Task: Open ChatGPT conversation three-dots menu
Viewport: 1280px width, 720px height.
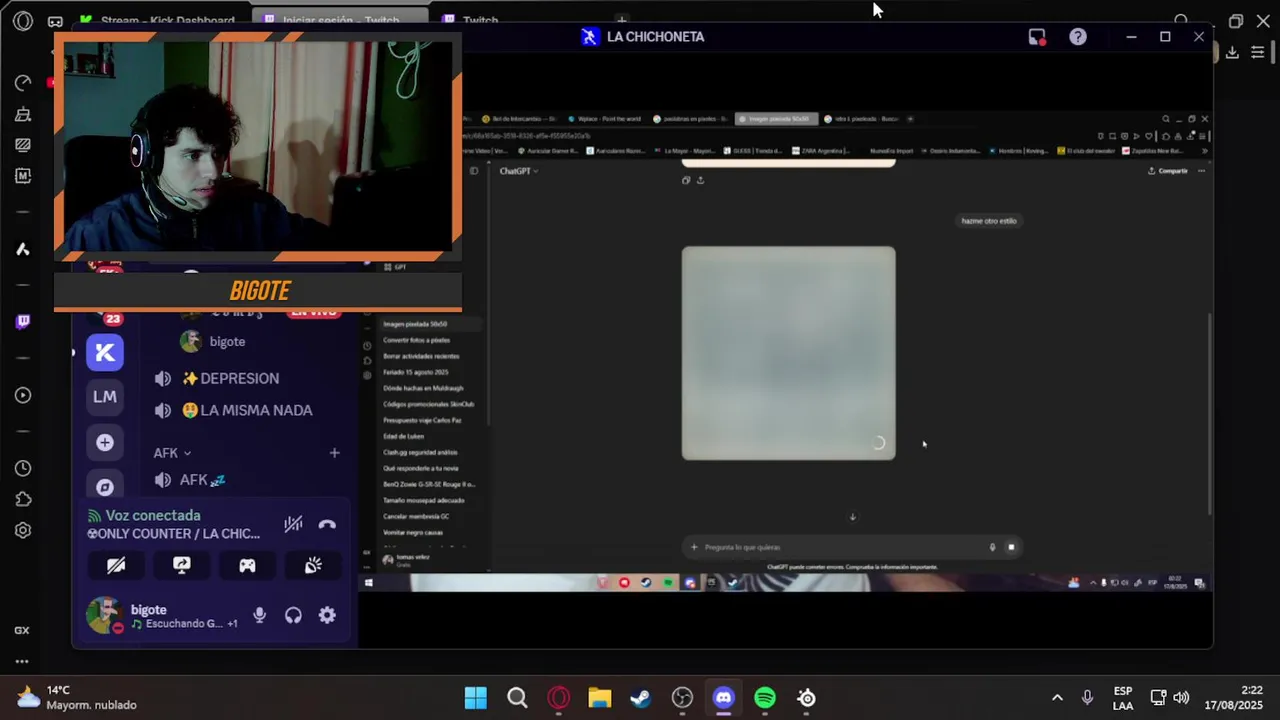Action: 1201,171
